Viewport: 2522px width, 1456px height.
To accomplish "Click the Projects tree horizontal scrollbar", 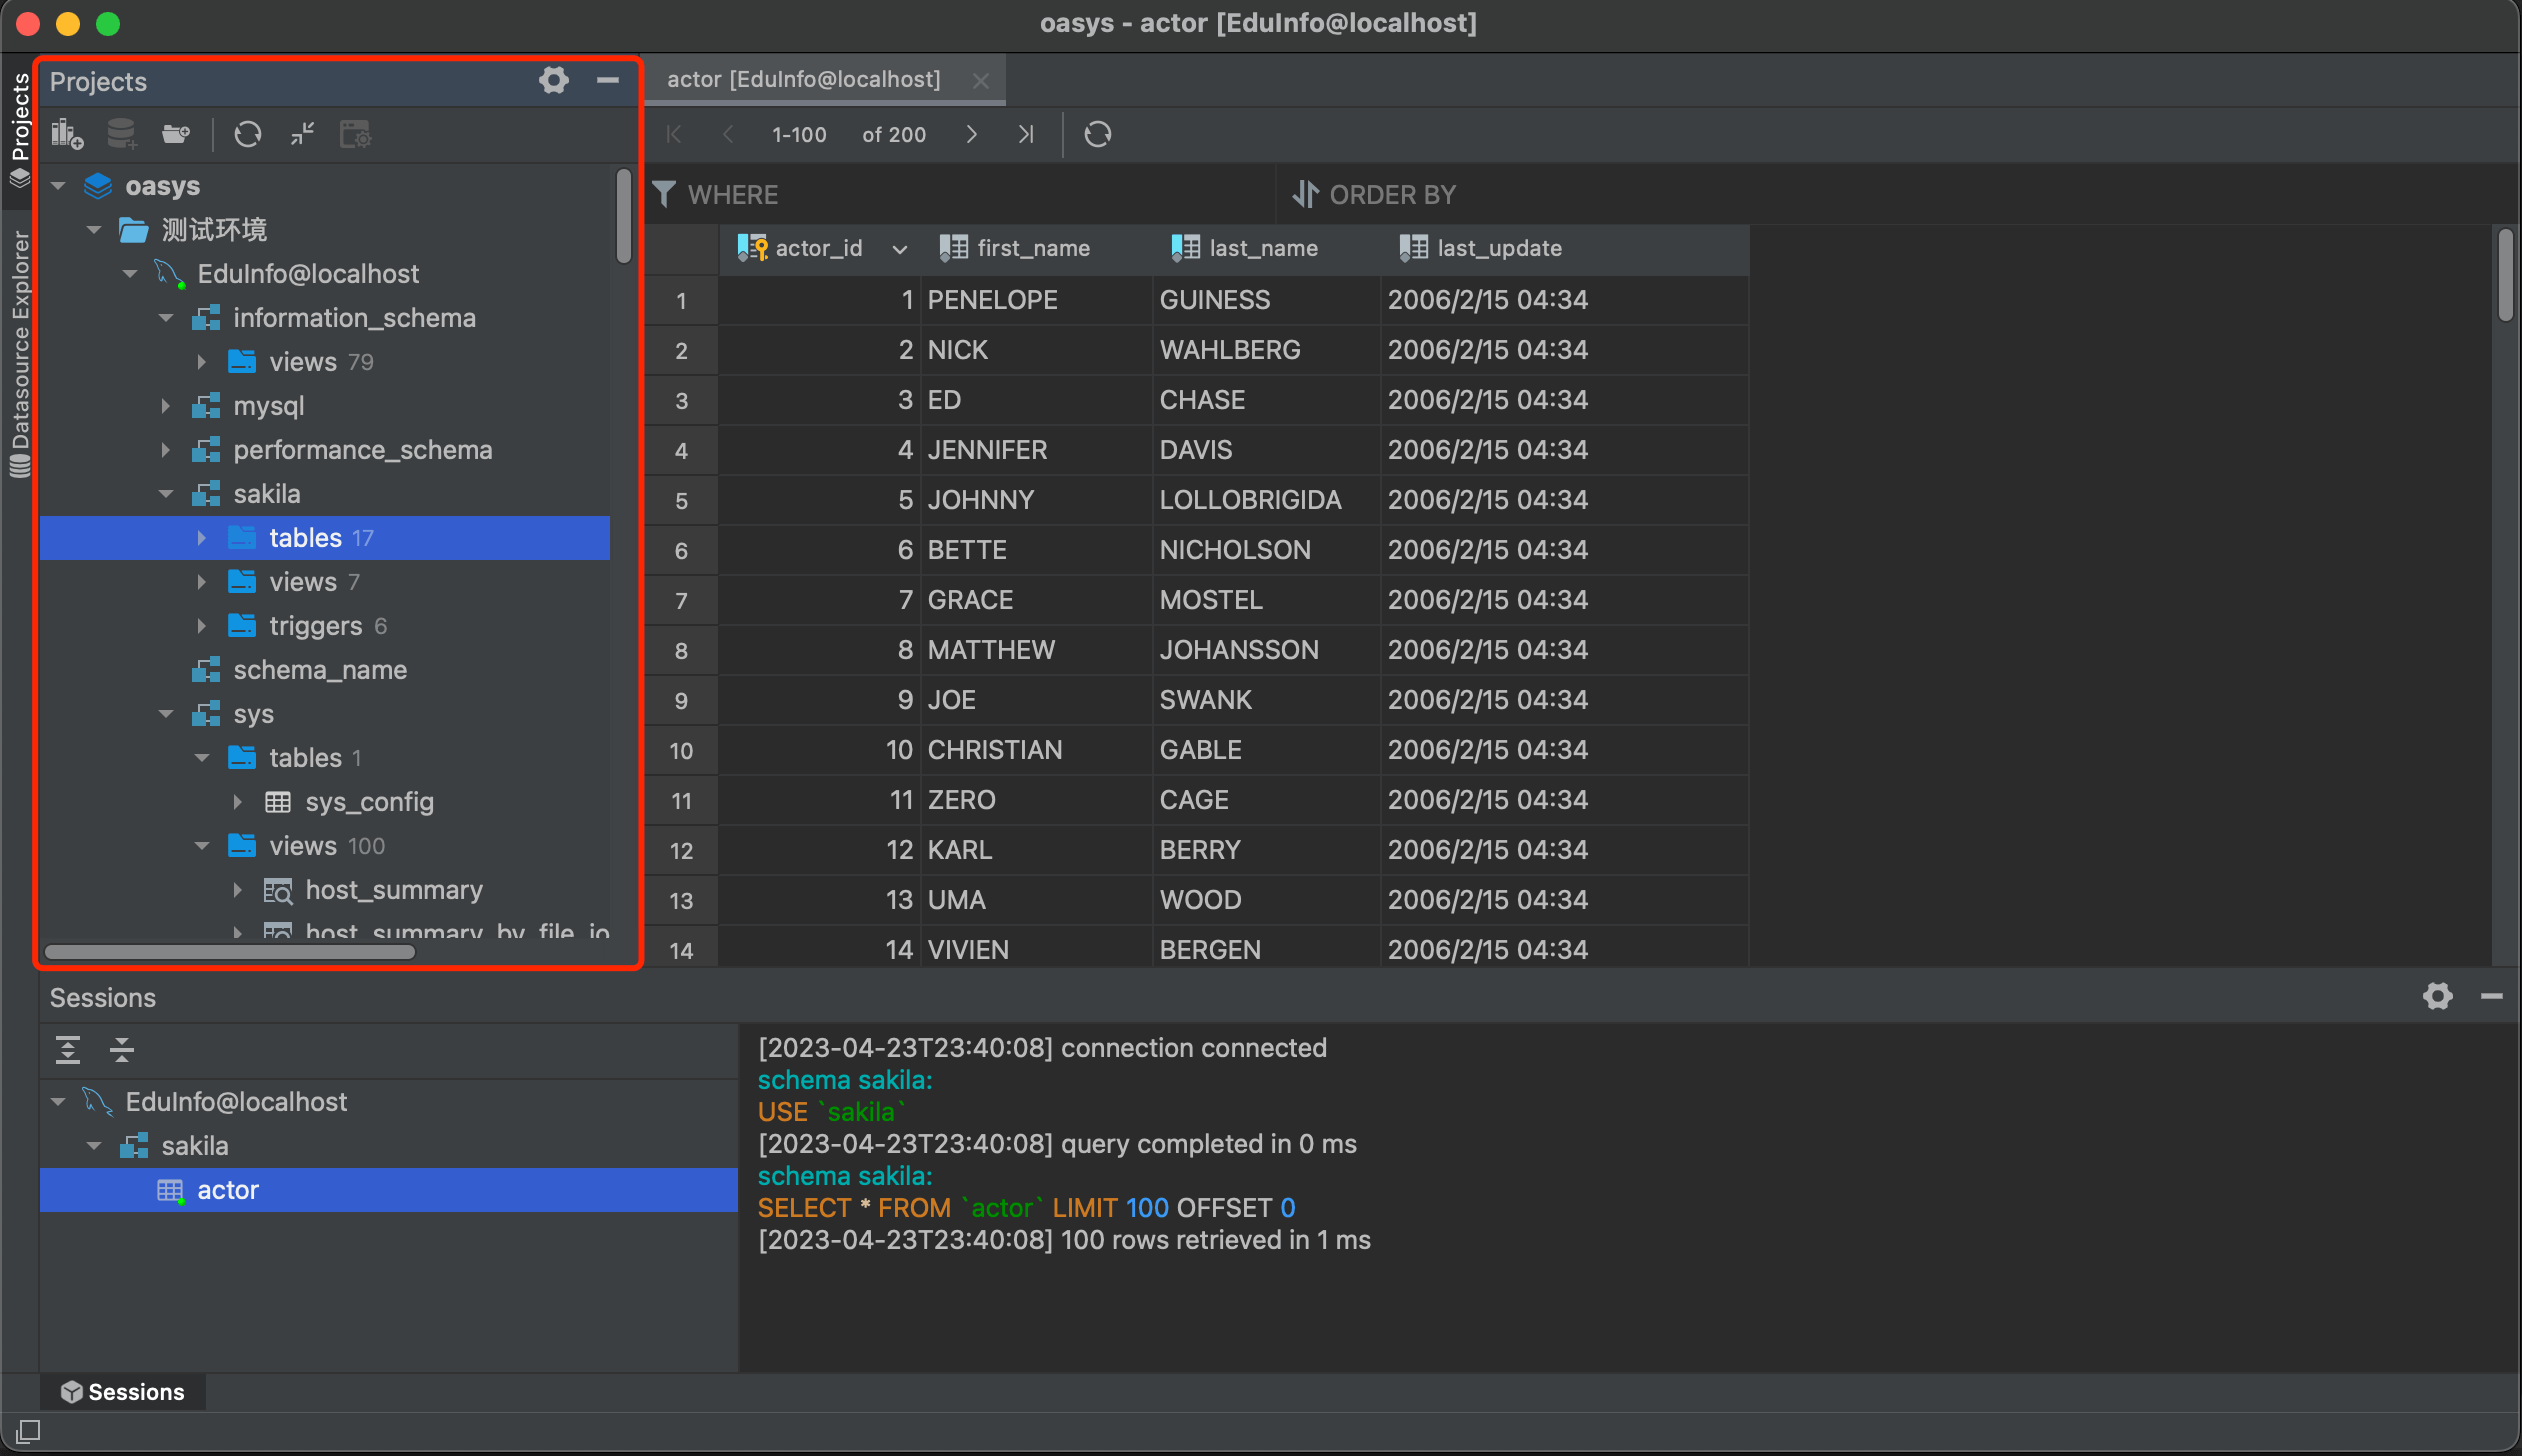I will 230,952.
